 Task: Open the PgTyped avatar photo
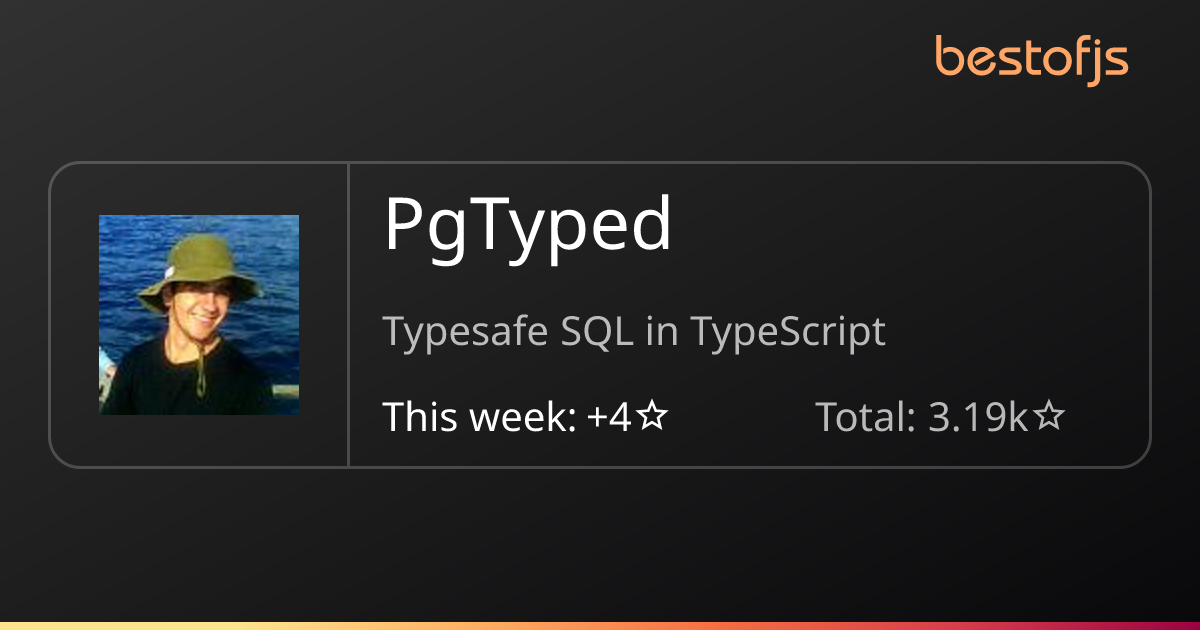tap(199, 315)
